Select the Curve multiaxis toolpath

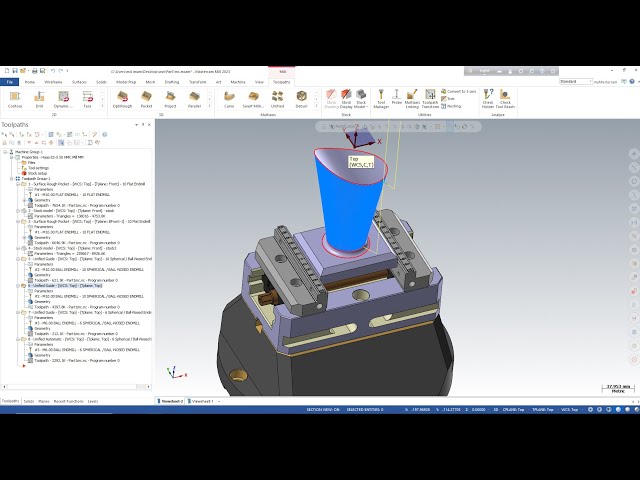point(229,100)
